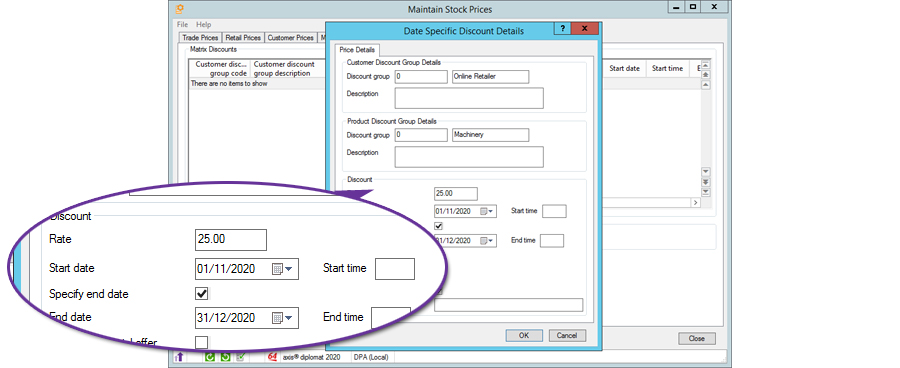Select the Price Details tab

(357, 50)
